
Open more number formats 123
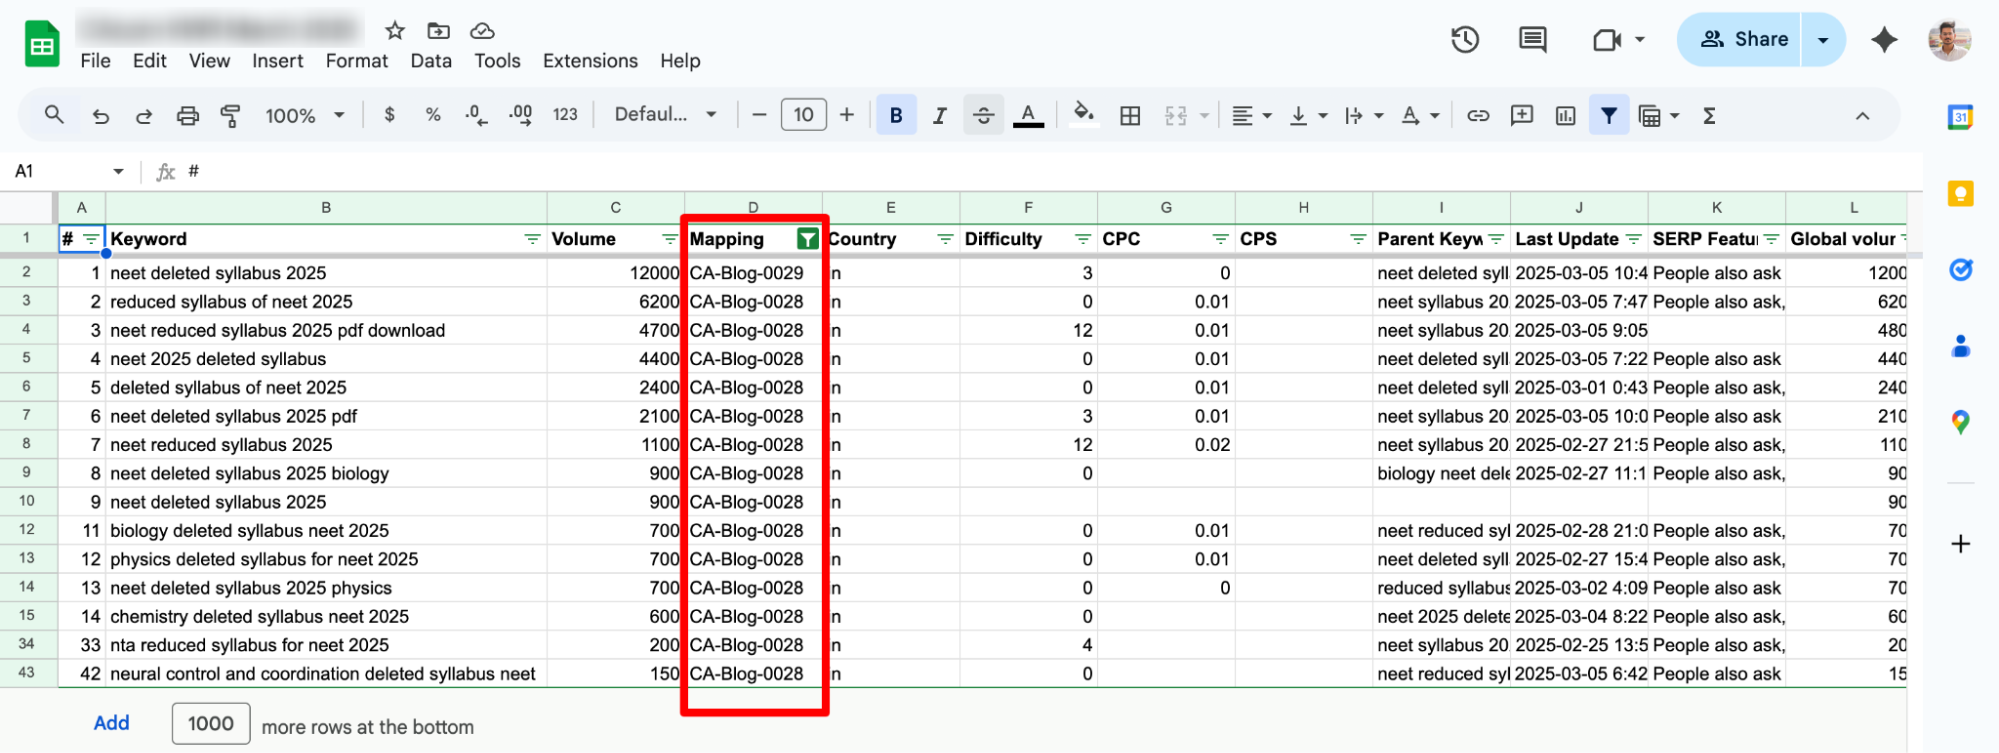coord(565,115)
